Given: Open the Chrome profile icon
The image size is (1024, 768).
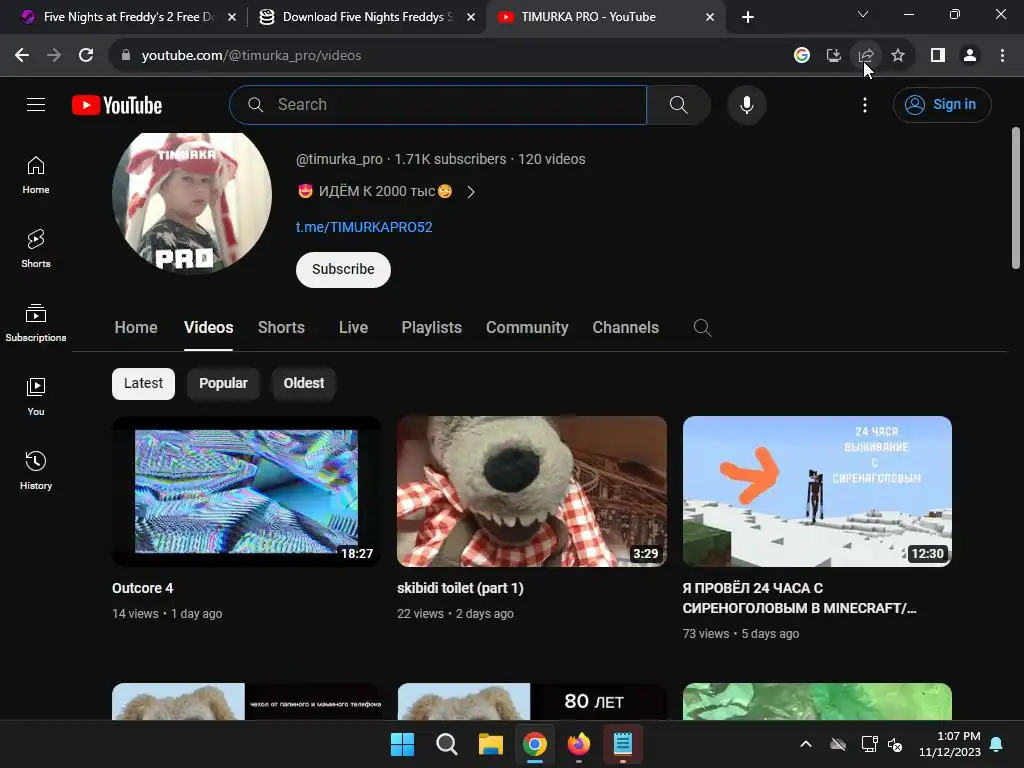Looking at the screenshot, I should tap(970, 56).
